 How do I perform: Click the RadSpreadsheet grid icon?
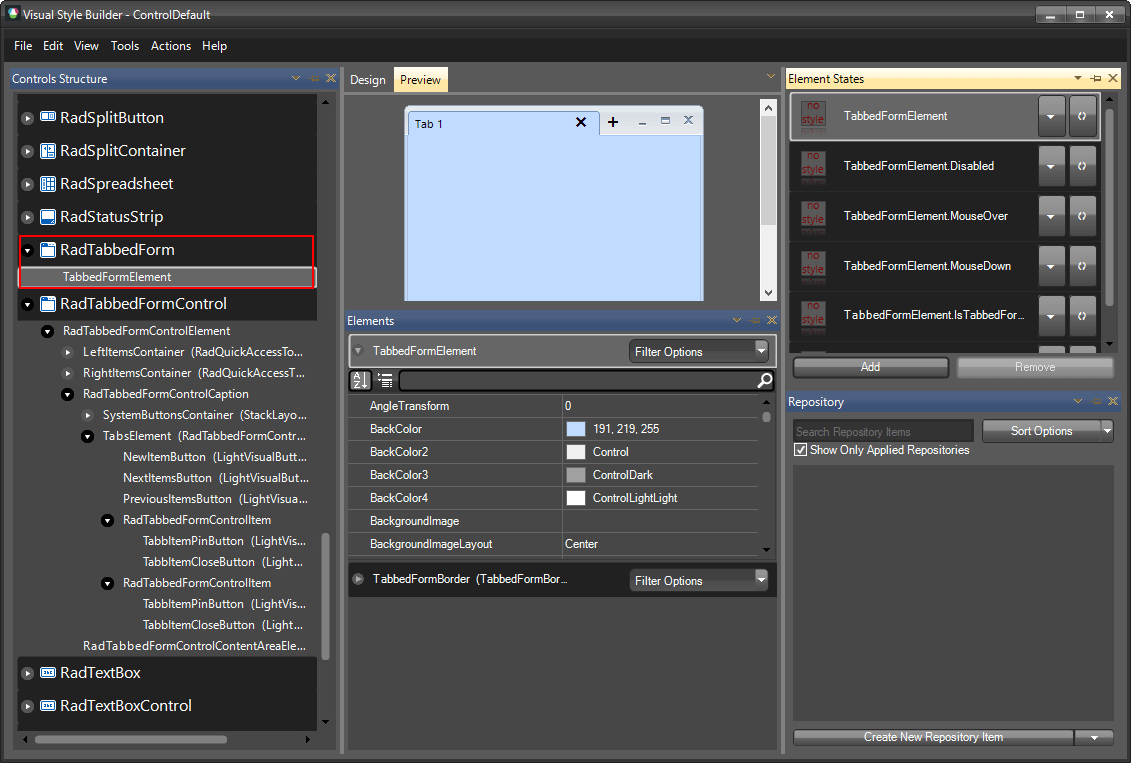tap(48, 184)
